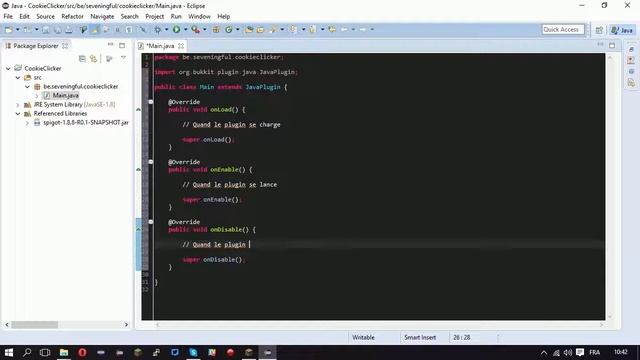Click the Back navigation arrow in the toolbar
Image resolution: width=640 pixels, height=360 pixels.
click(344, 29)
